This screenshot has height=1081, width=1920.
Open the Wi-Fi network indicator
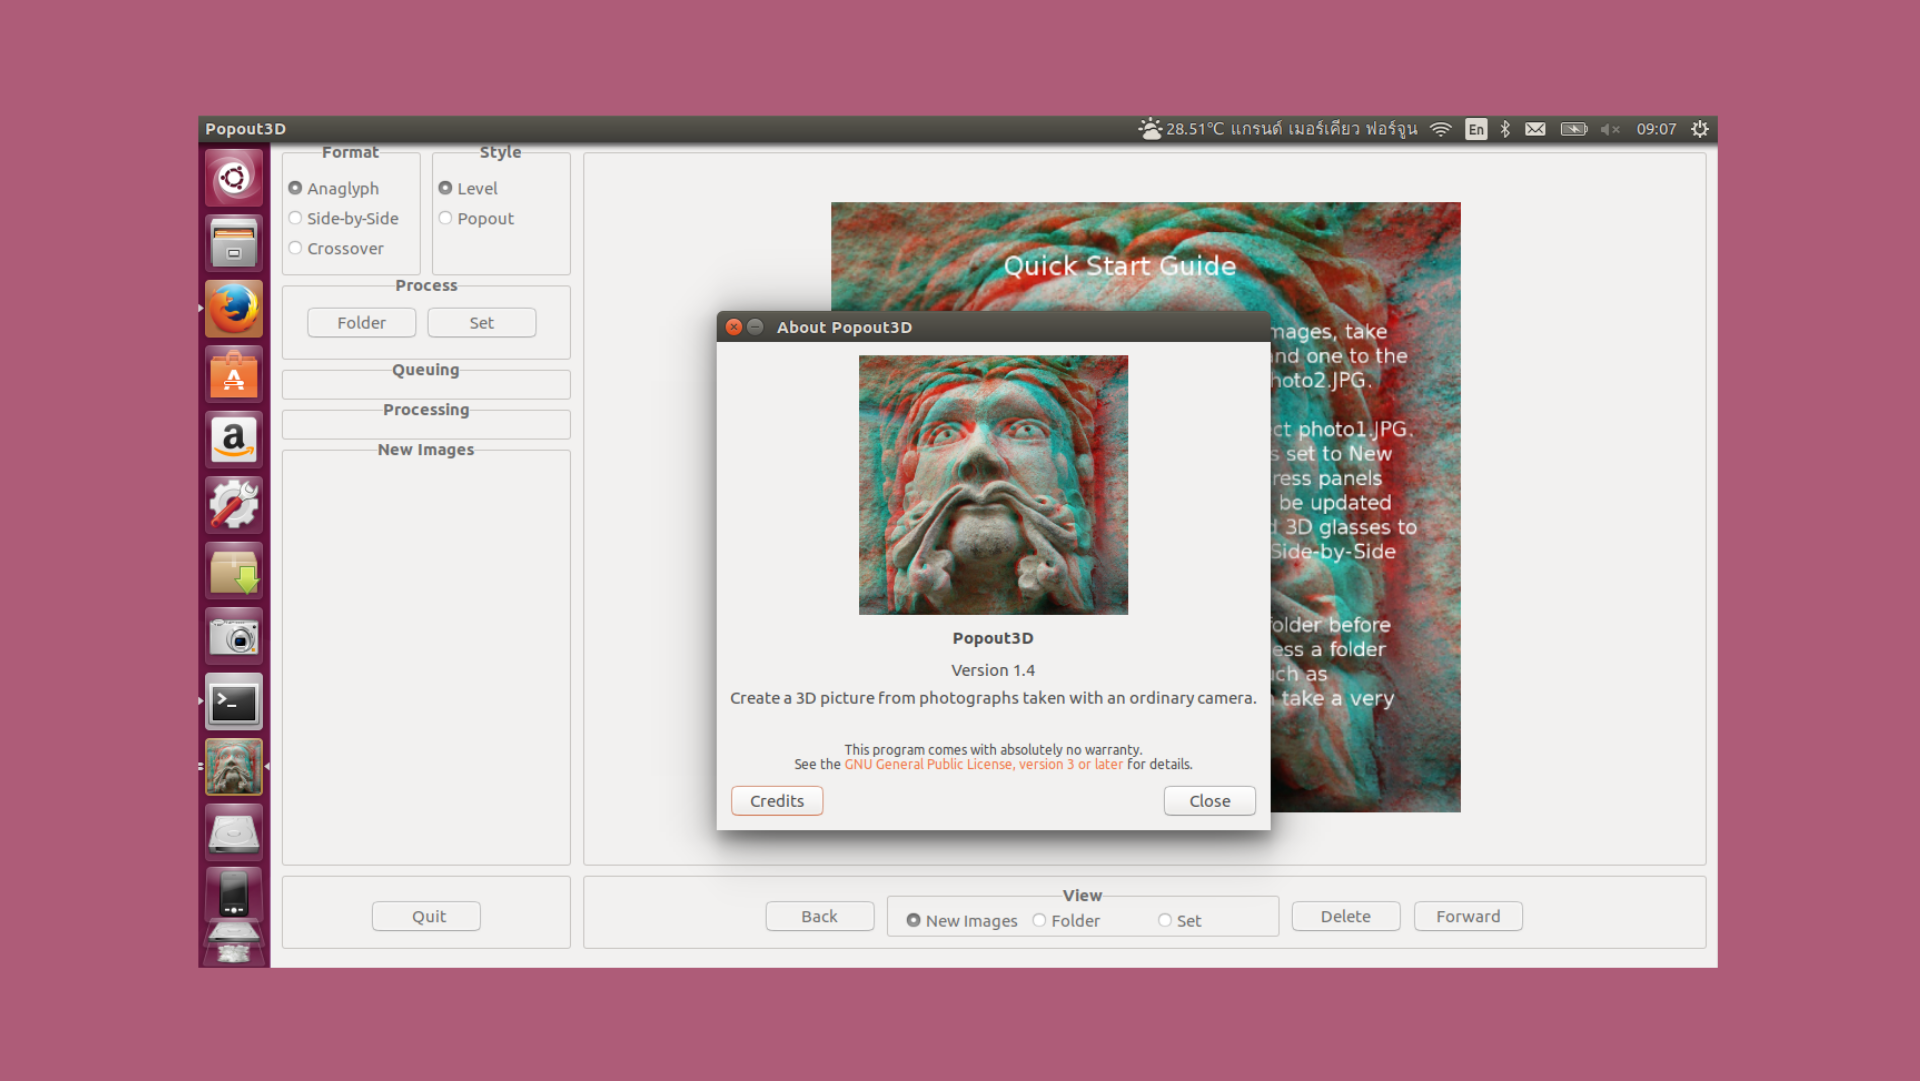click(1440, 129)
